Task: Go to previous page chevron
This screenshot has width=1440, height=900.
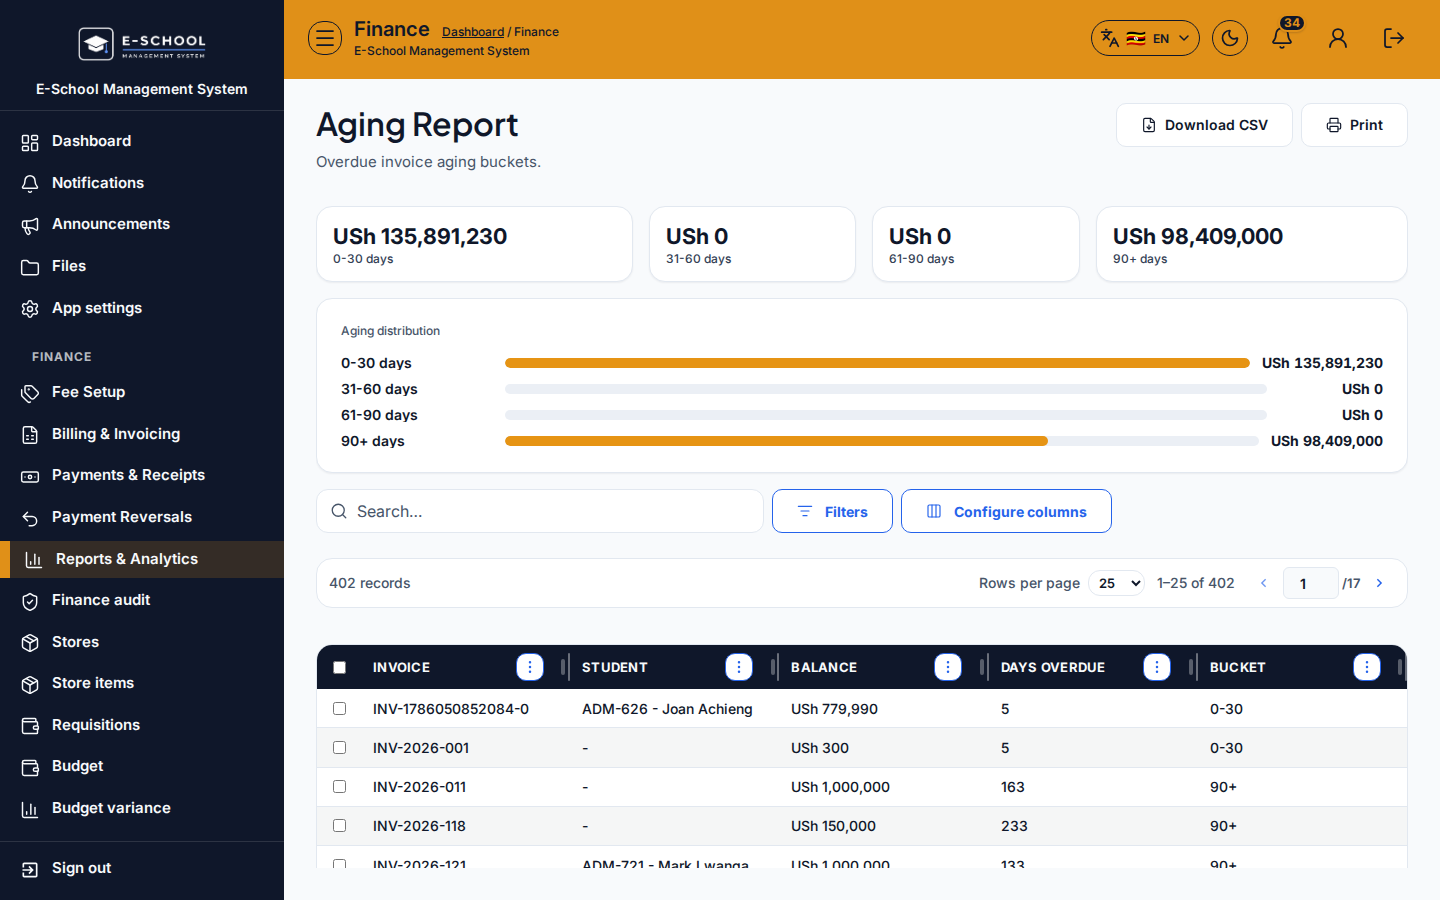Action: pos(1264,583)
